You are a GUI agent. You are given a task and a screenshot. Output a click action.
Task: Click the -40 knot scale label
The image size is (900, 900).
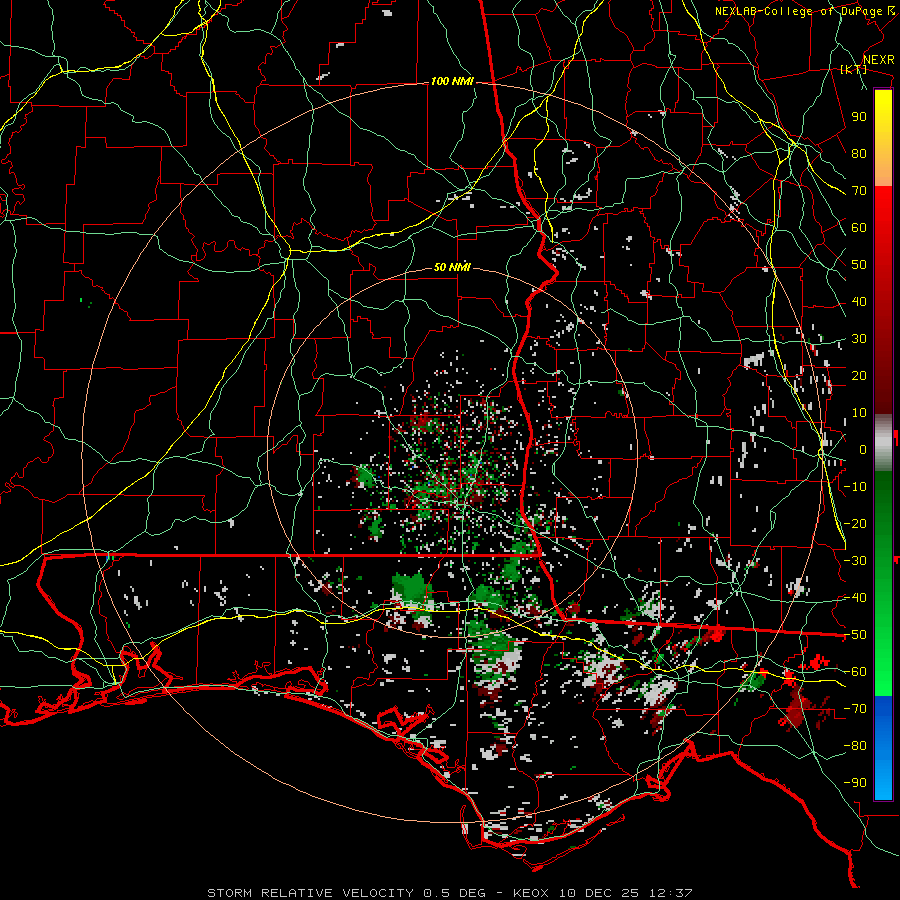pos(855,598)
